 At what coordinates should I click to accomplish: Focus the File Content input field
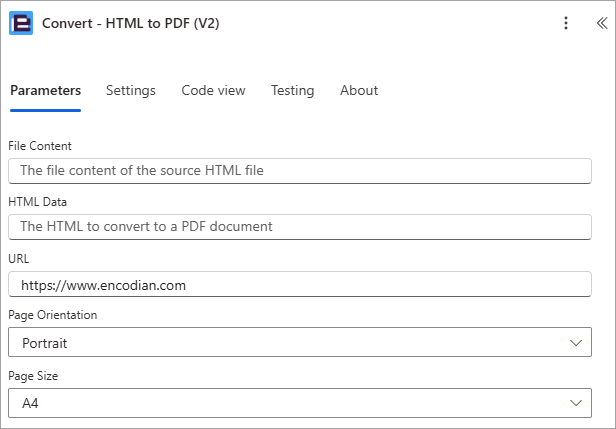(300, 171)
